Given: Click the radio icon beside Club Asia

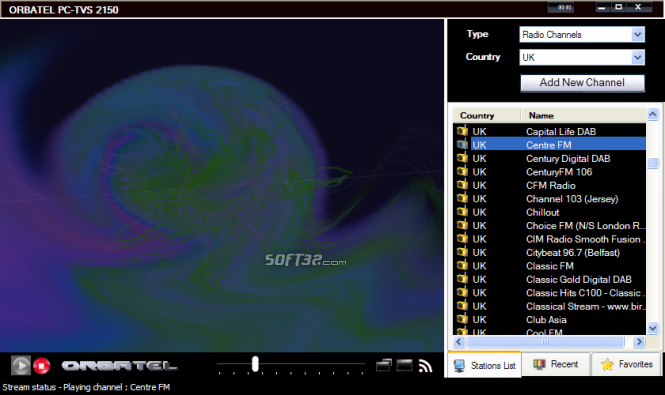Looking at the screenshot, I should [x=462, y=319].
